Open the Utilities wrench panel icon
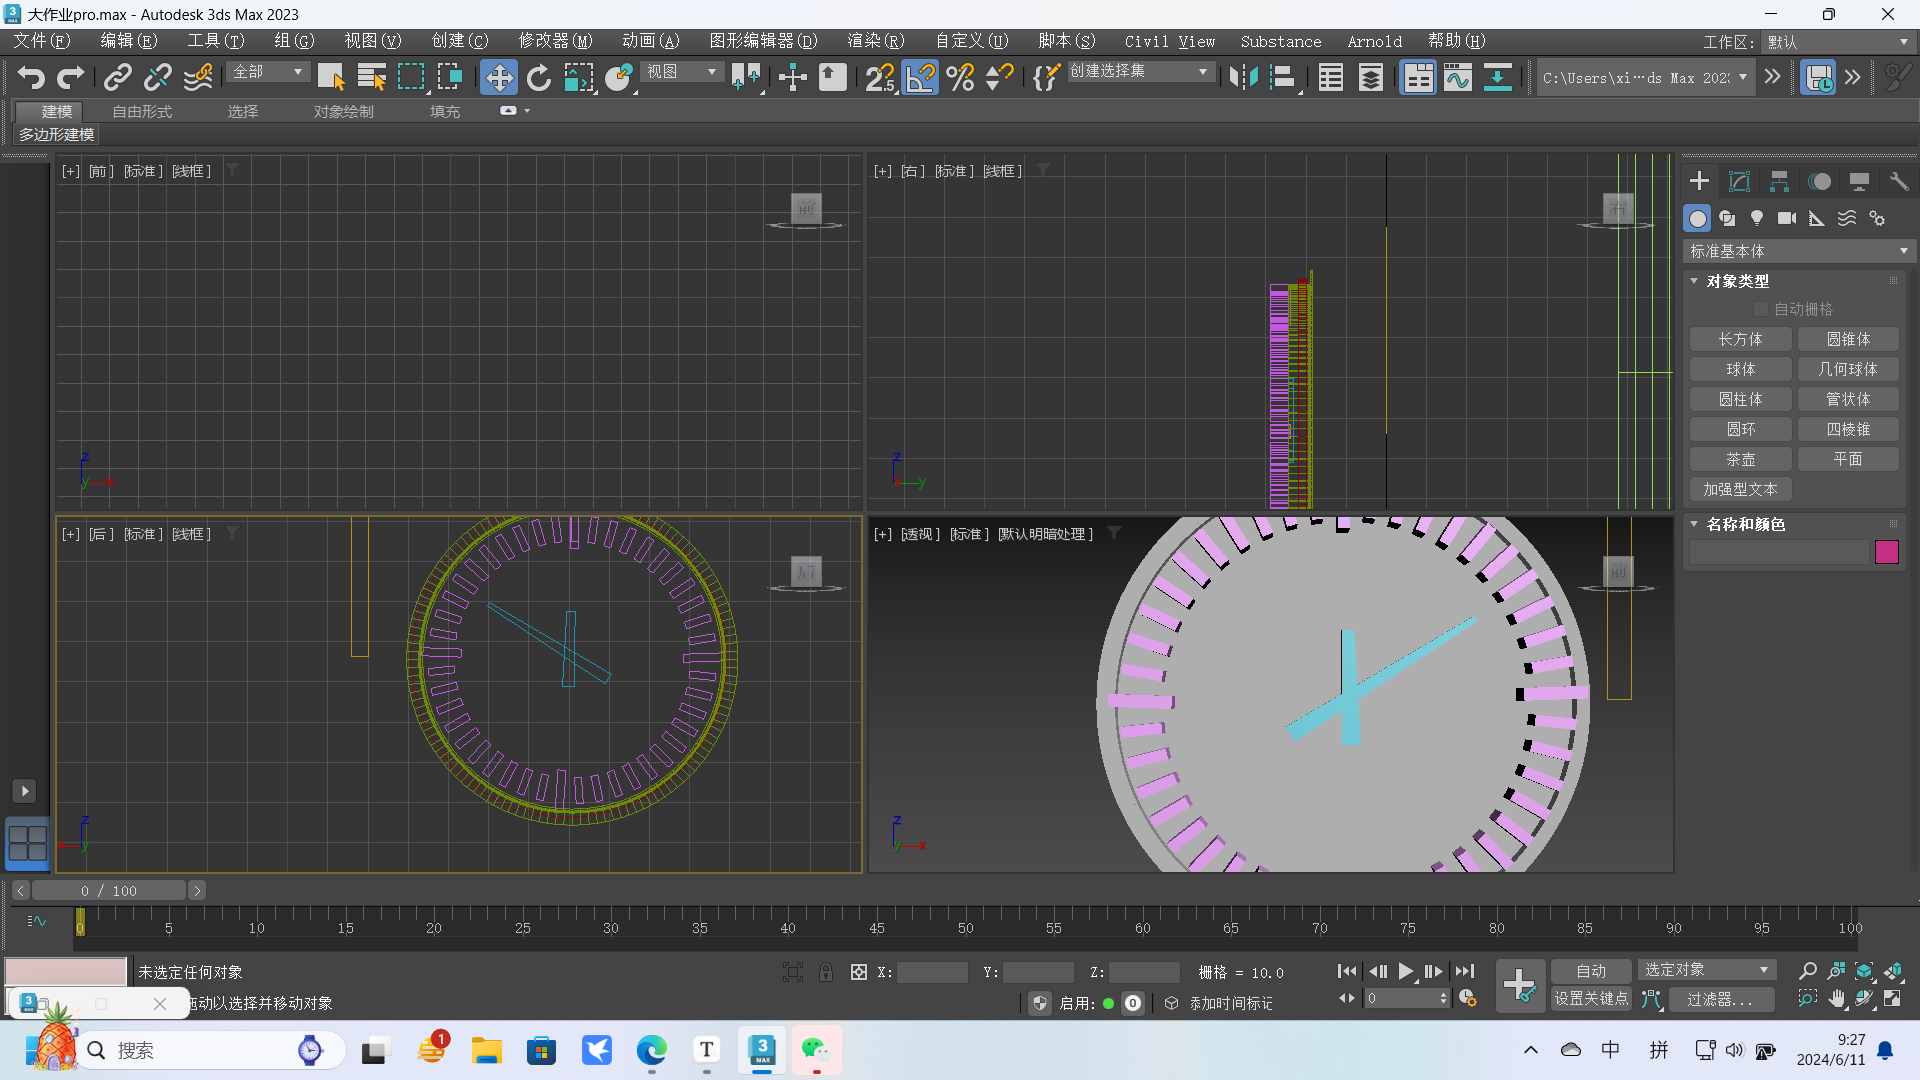 (x=1899, y=181)
